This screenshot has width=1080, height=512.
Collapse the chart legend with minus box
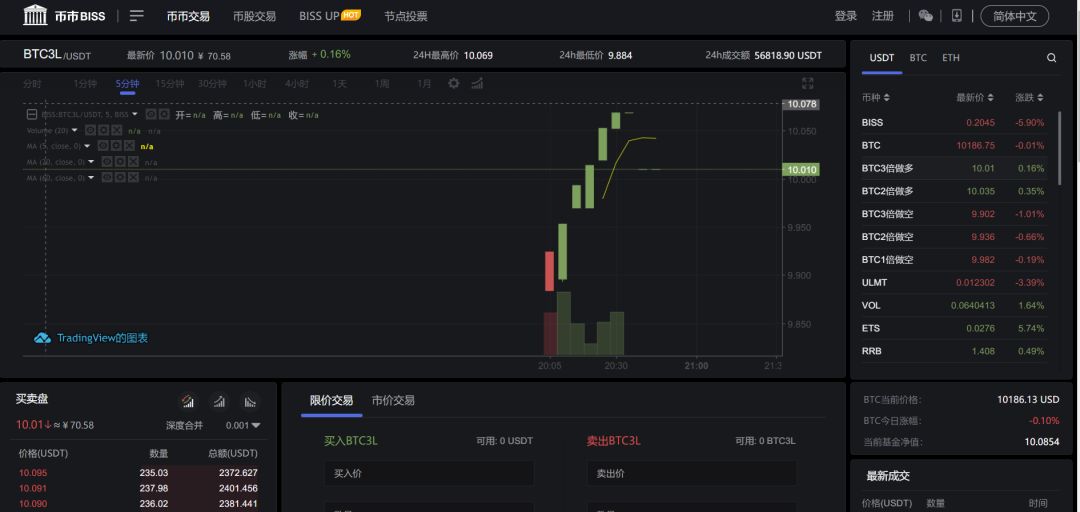coord(32,114)
